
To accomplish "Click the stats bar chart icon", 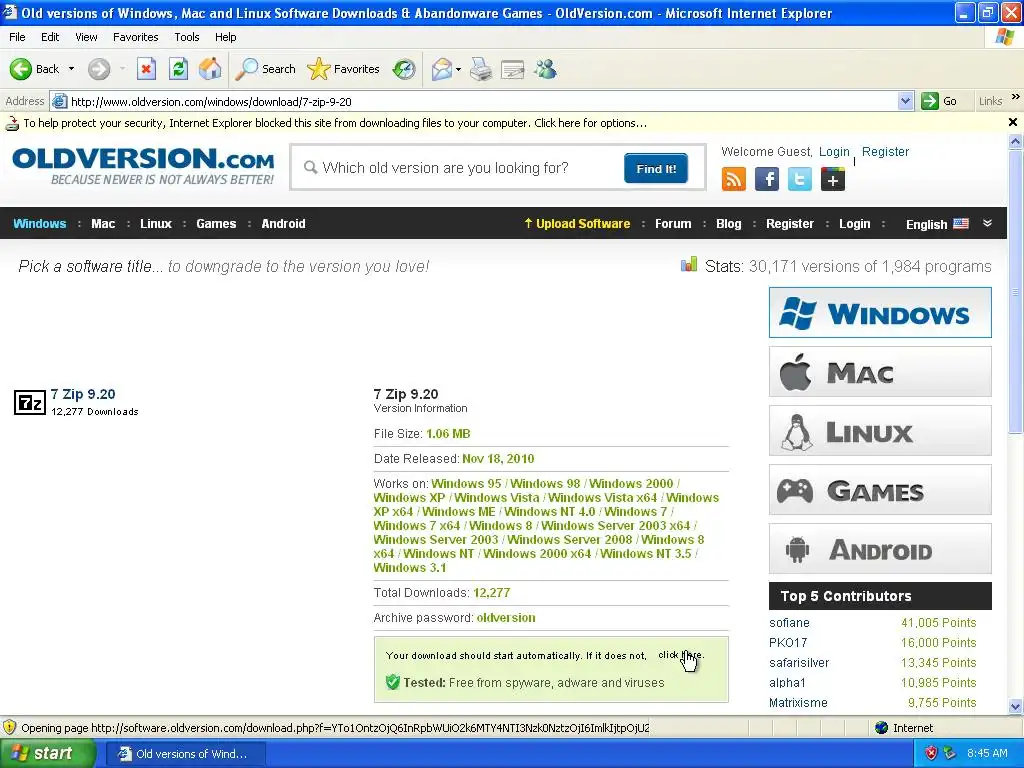I will click(x=689, y=264).
